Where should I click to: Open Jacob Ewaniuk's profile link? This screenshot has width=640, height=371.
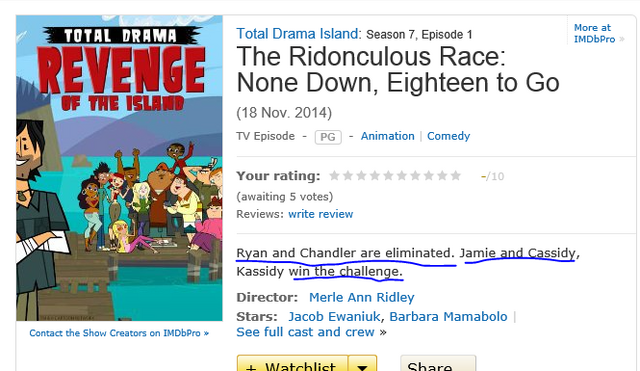point(334,316)
